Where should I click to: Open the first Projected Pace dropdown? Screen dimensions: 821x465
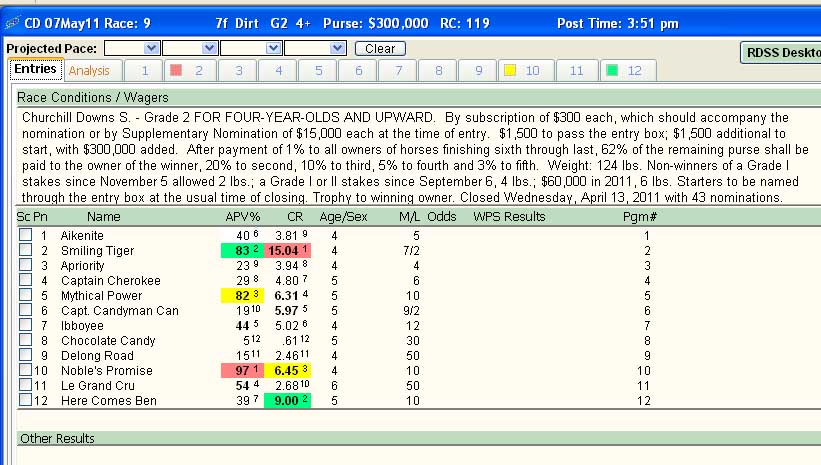click(x=151, y=48)
